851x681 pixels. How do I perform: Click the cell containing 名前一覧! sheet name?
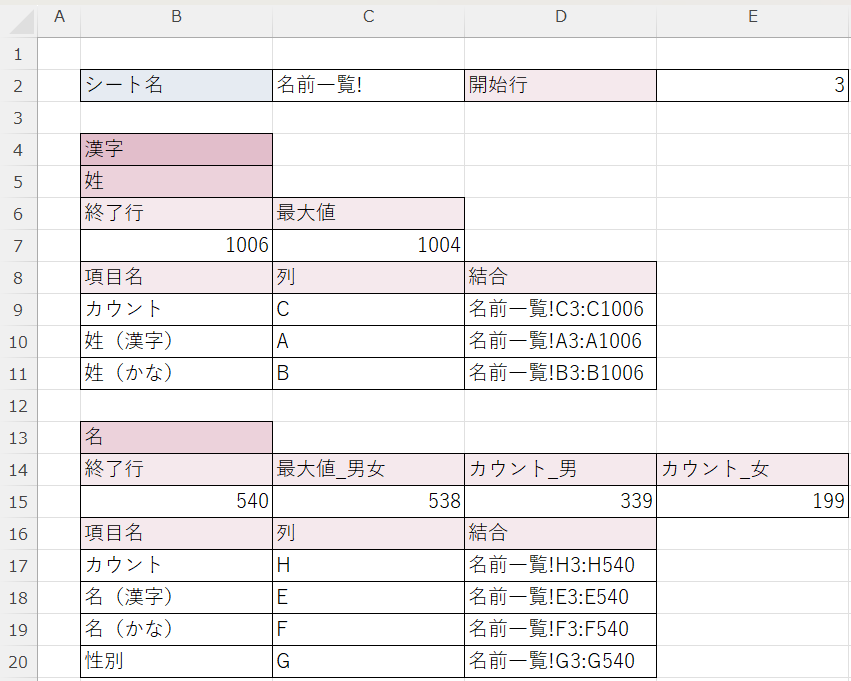coord(368,86)
